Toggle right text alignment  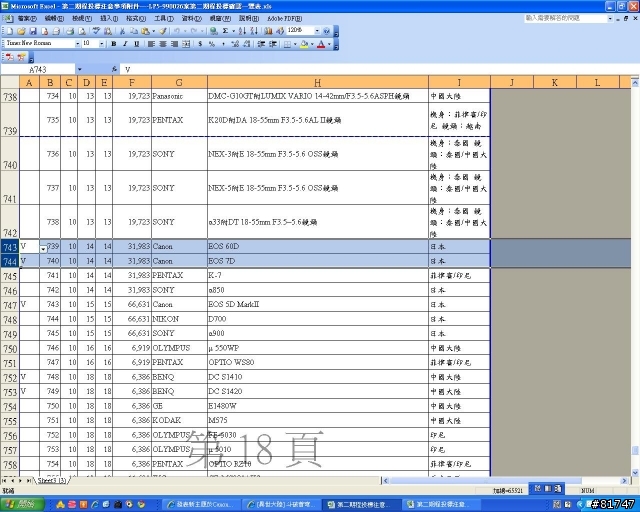174,44
